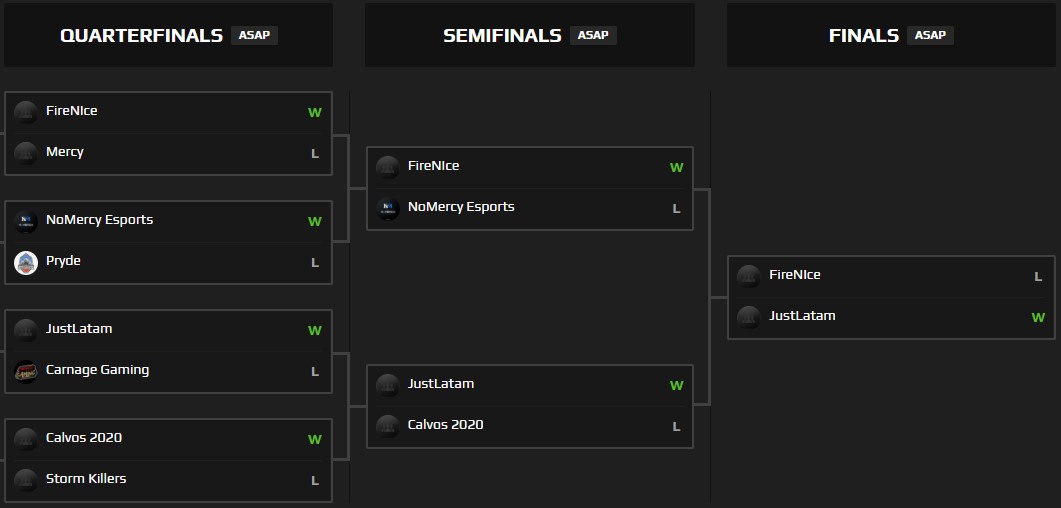
Task: Open the JustLatam semifinal team link
Action: (441, 384)
